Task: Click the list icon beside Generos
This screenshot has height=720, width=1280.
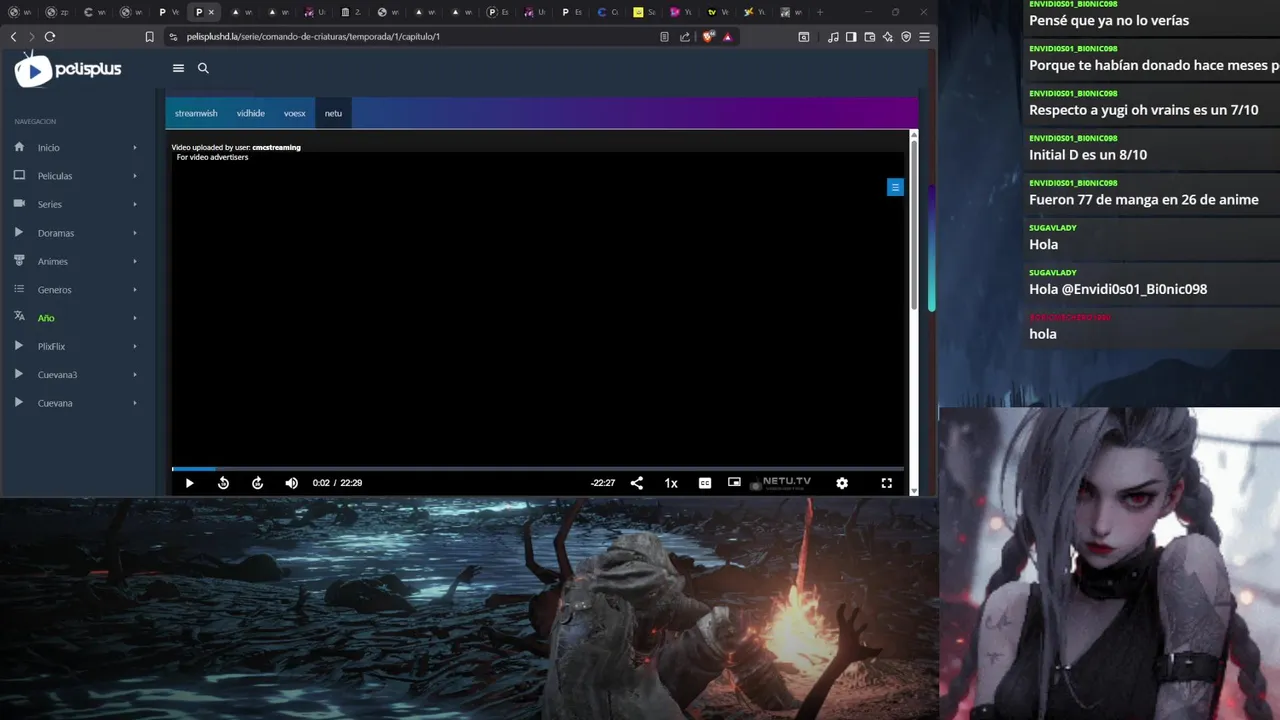Action: pyautogui.click(x=19, y=289)
